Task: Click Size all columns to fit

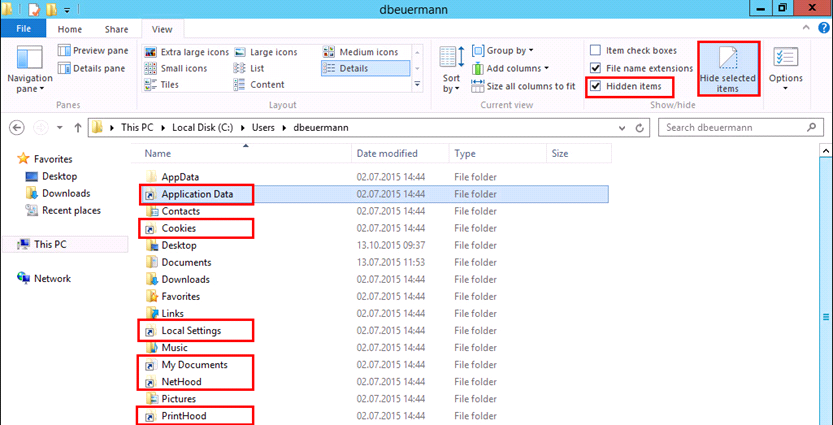Action: (529, 86)
